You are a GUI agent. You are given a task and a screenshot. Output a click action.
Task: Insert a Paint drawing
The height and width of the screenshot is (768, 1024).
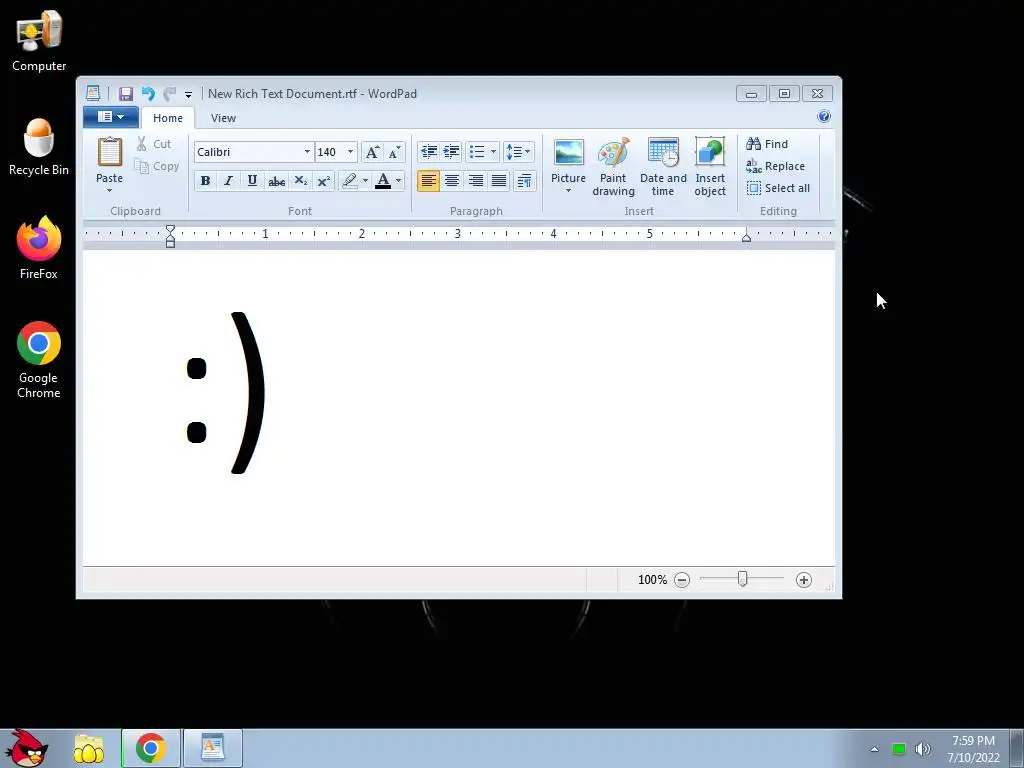(613, 167)
